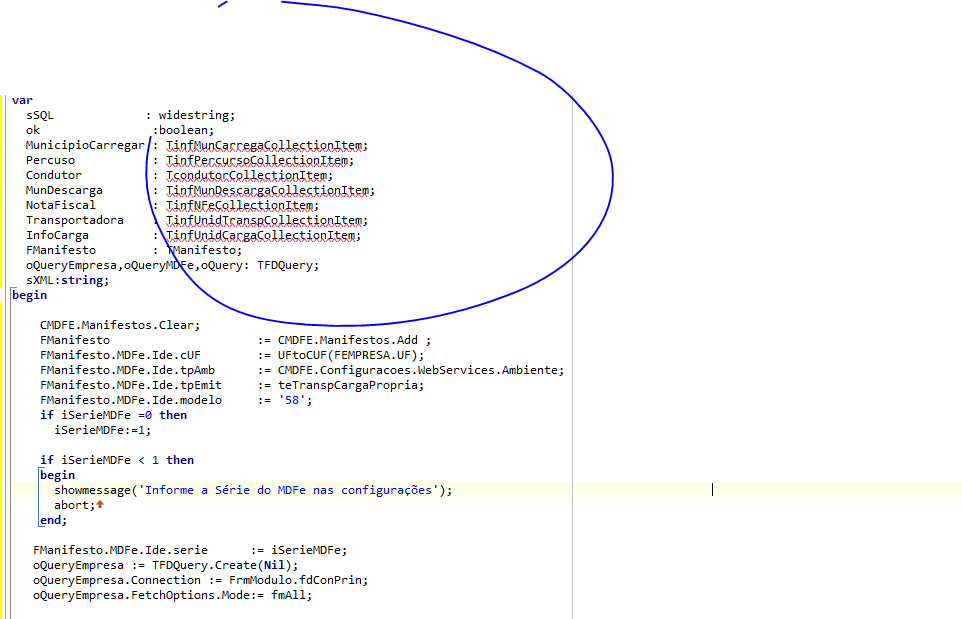Screen dimensions: 962x619
Task: Click the '58' string literal
Action: pyautogui.click(x=291, y=400)
